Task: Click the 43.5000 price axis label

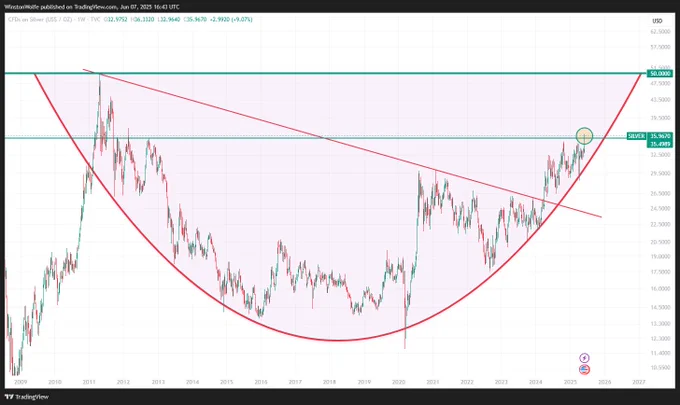Action: [660, 100]
